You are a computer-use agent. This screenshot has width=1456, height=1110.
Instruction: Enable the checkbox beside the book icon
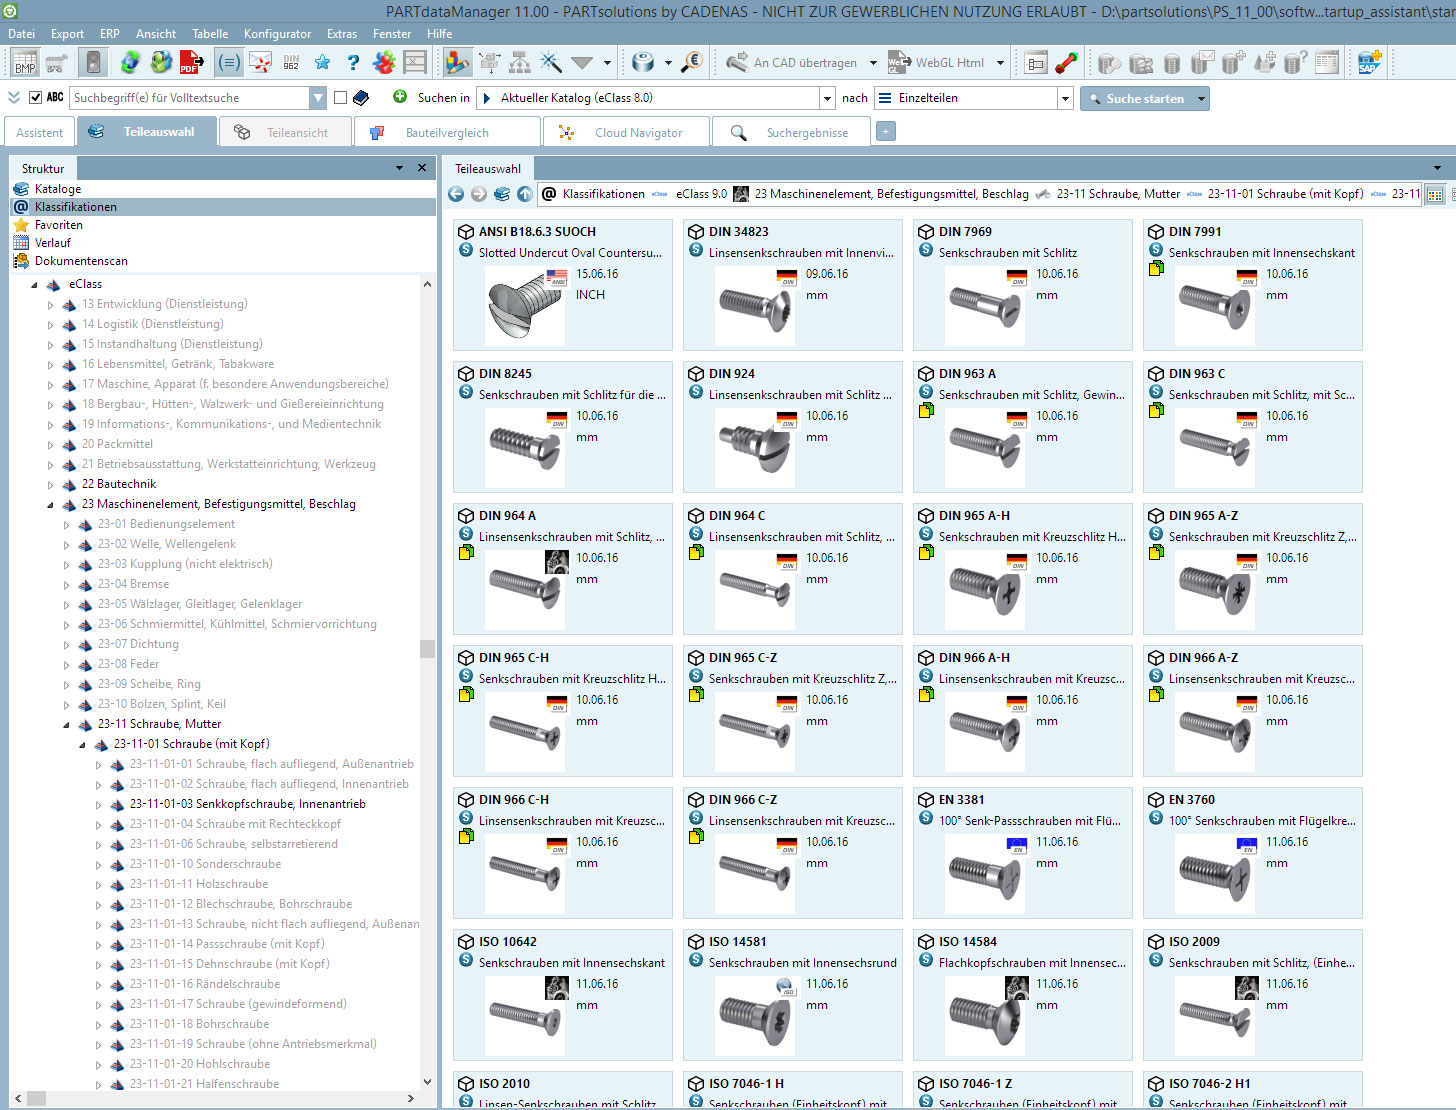tap(341, 98)
